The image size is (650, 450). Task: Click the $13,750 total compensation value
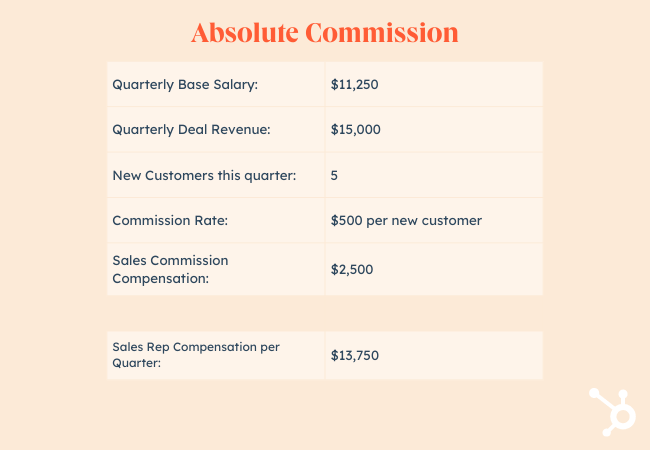point(355,355)
